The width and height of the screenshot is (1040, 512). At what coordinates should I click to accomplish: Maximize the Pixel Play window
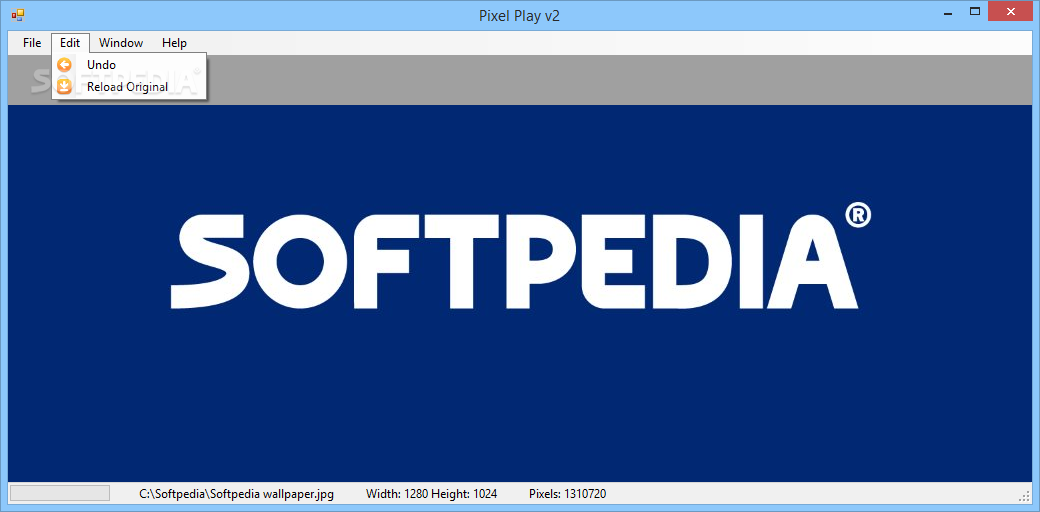[974, 12]
